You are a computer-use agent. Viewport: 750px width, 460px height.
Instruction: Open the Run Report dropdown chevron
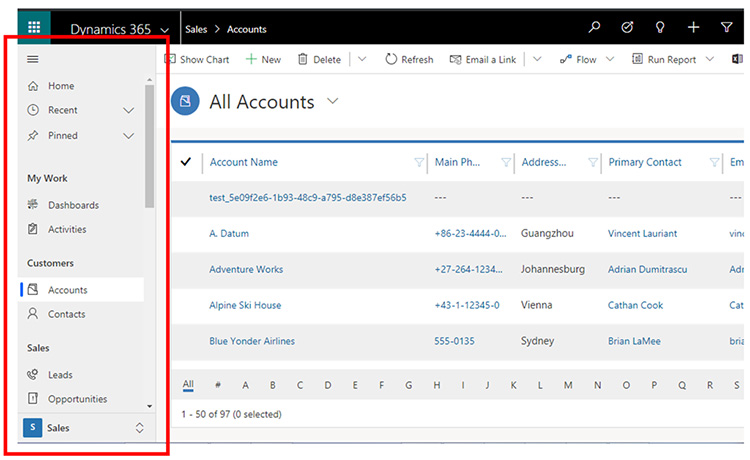(x=710, y=59)
